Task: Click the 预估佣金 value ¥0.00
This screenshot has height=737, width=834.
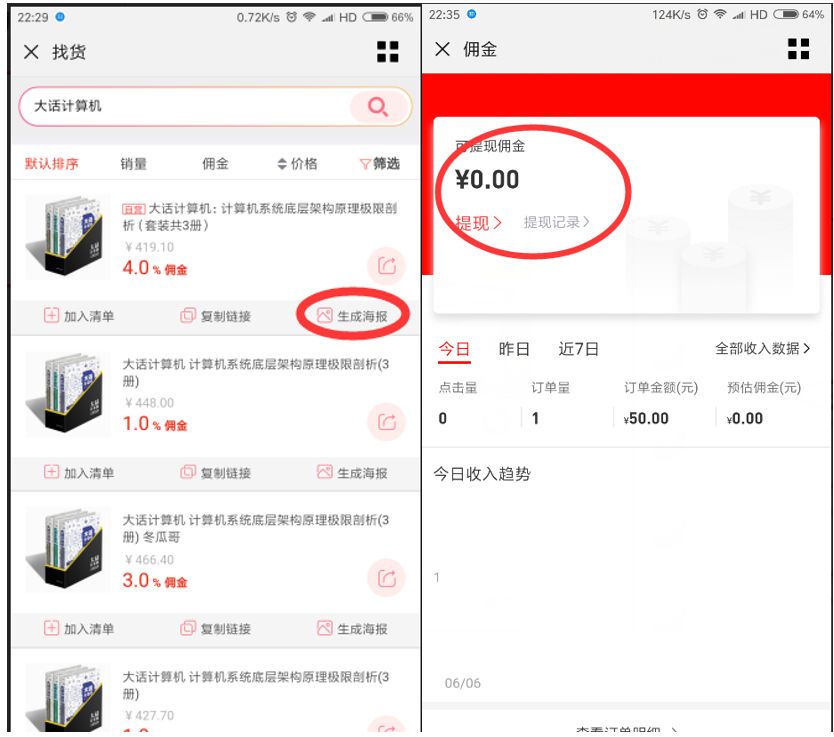Action: click(x=745, y=418)
